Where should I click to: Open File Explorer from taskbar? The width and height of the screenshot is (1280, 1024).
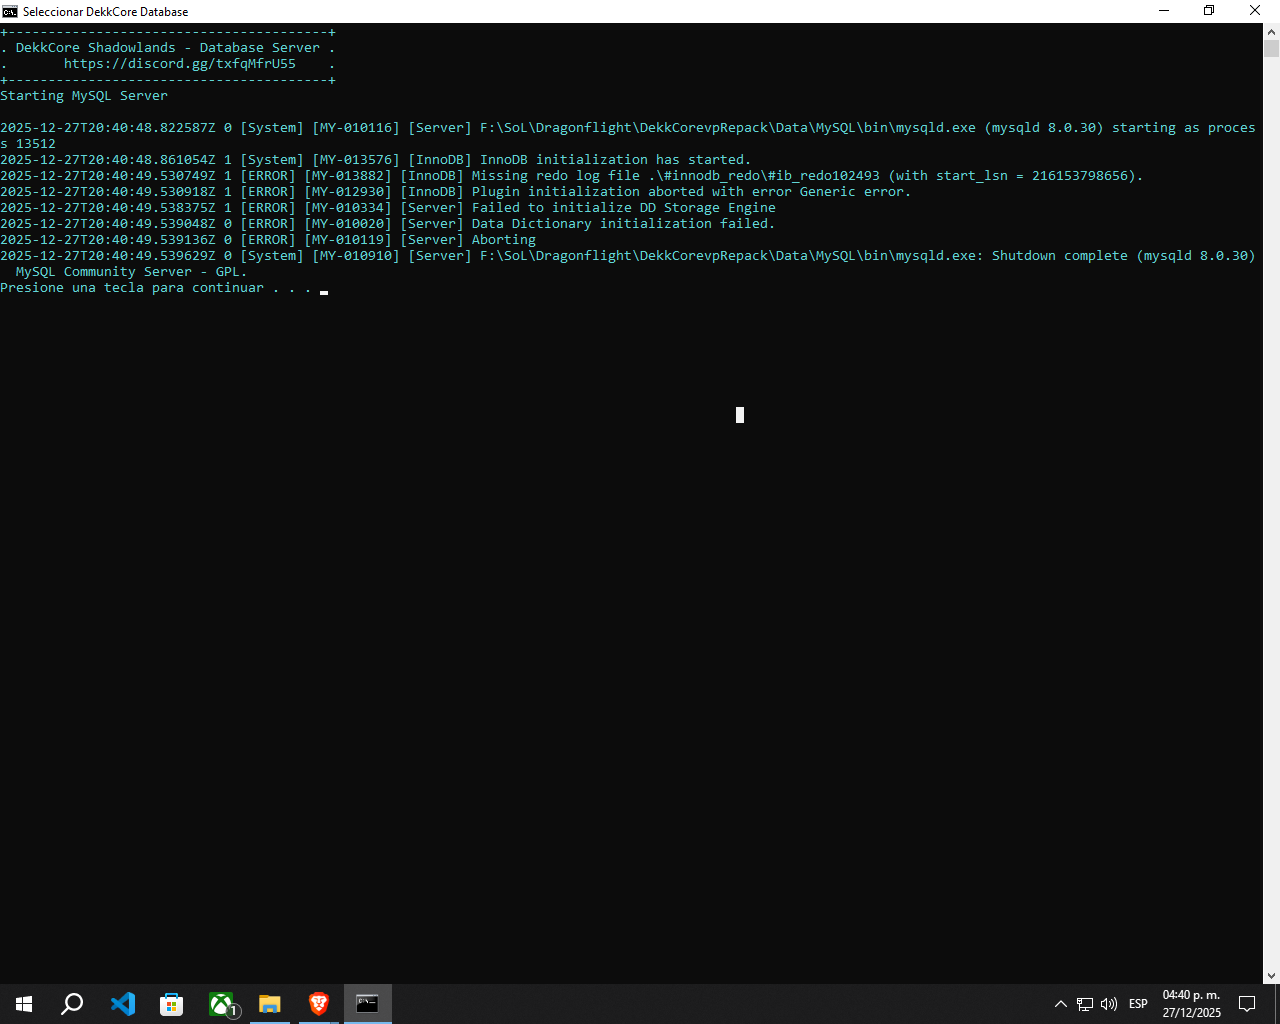click(x=270, y=1004)
